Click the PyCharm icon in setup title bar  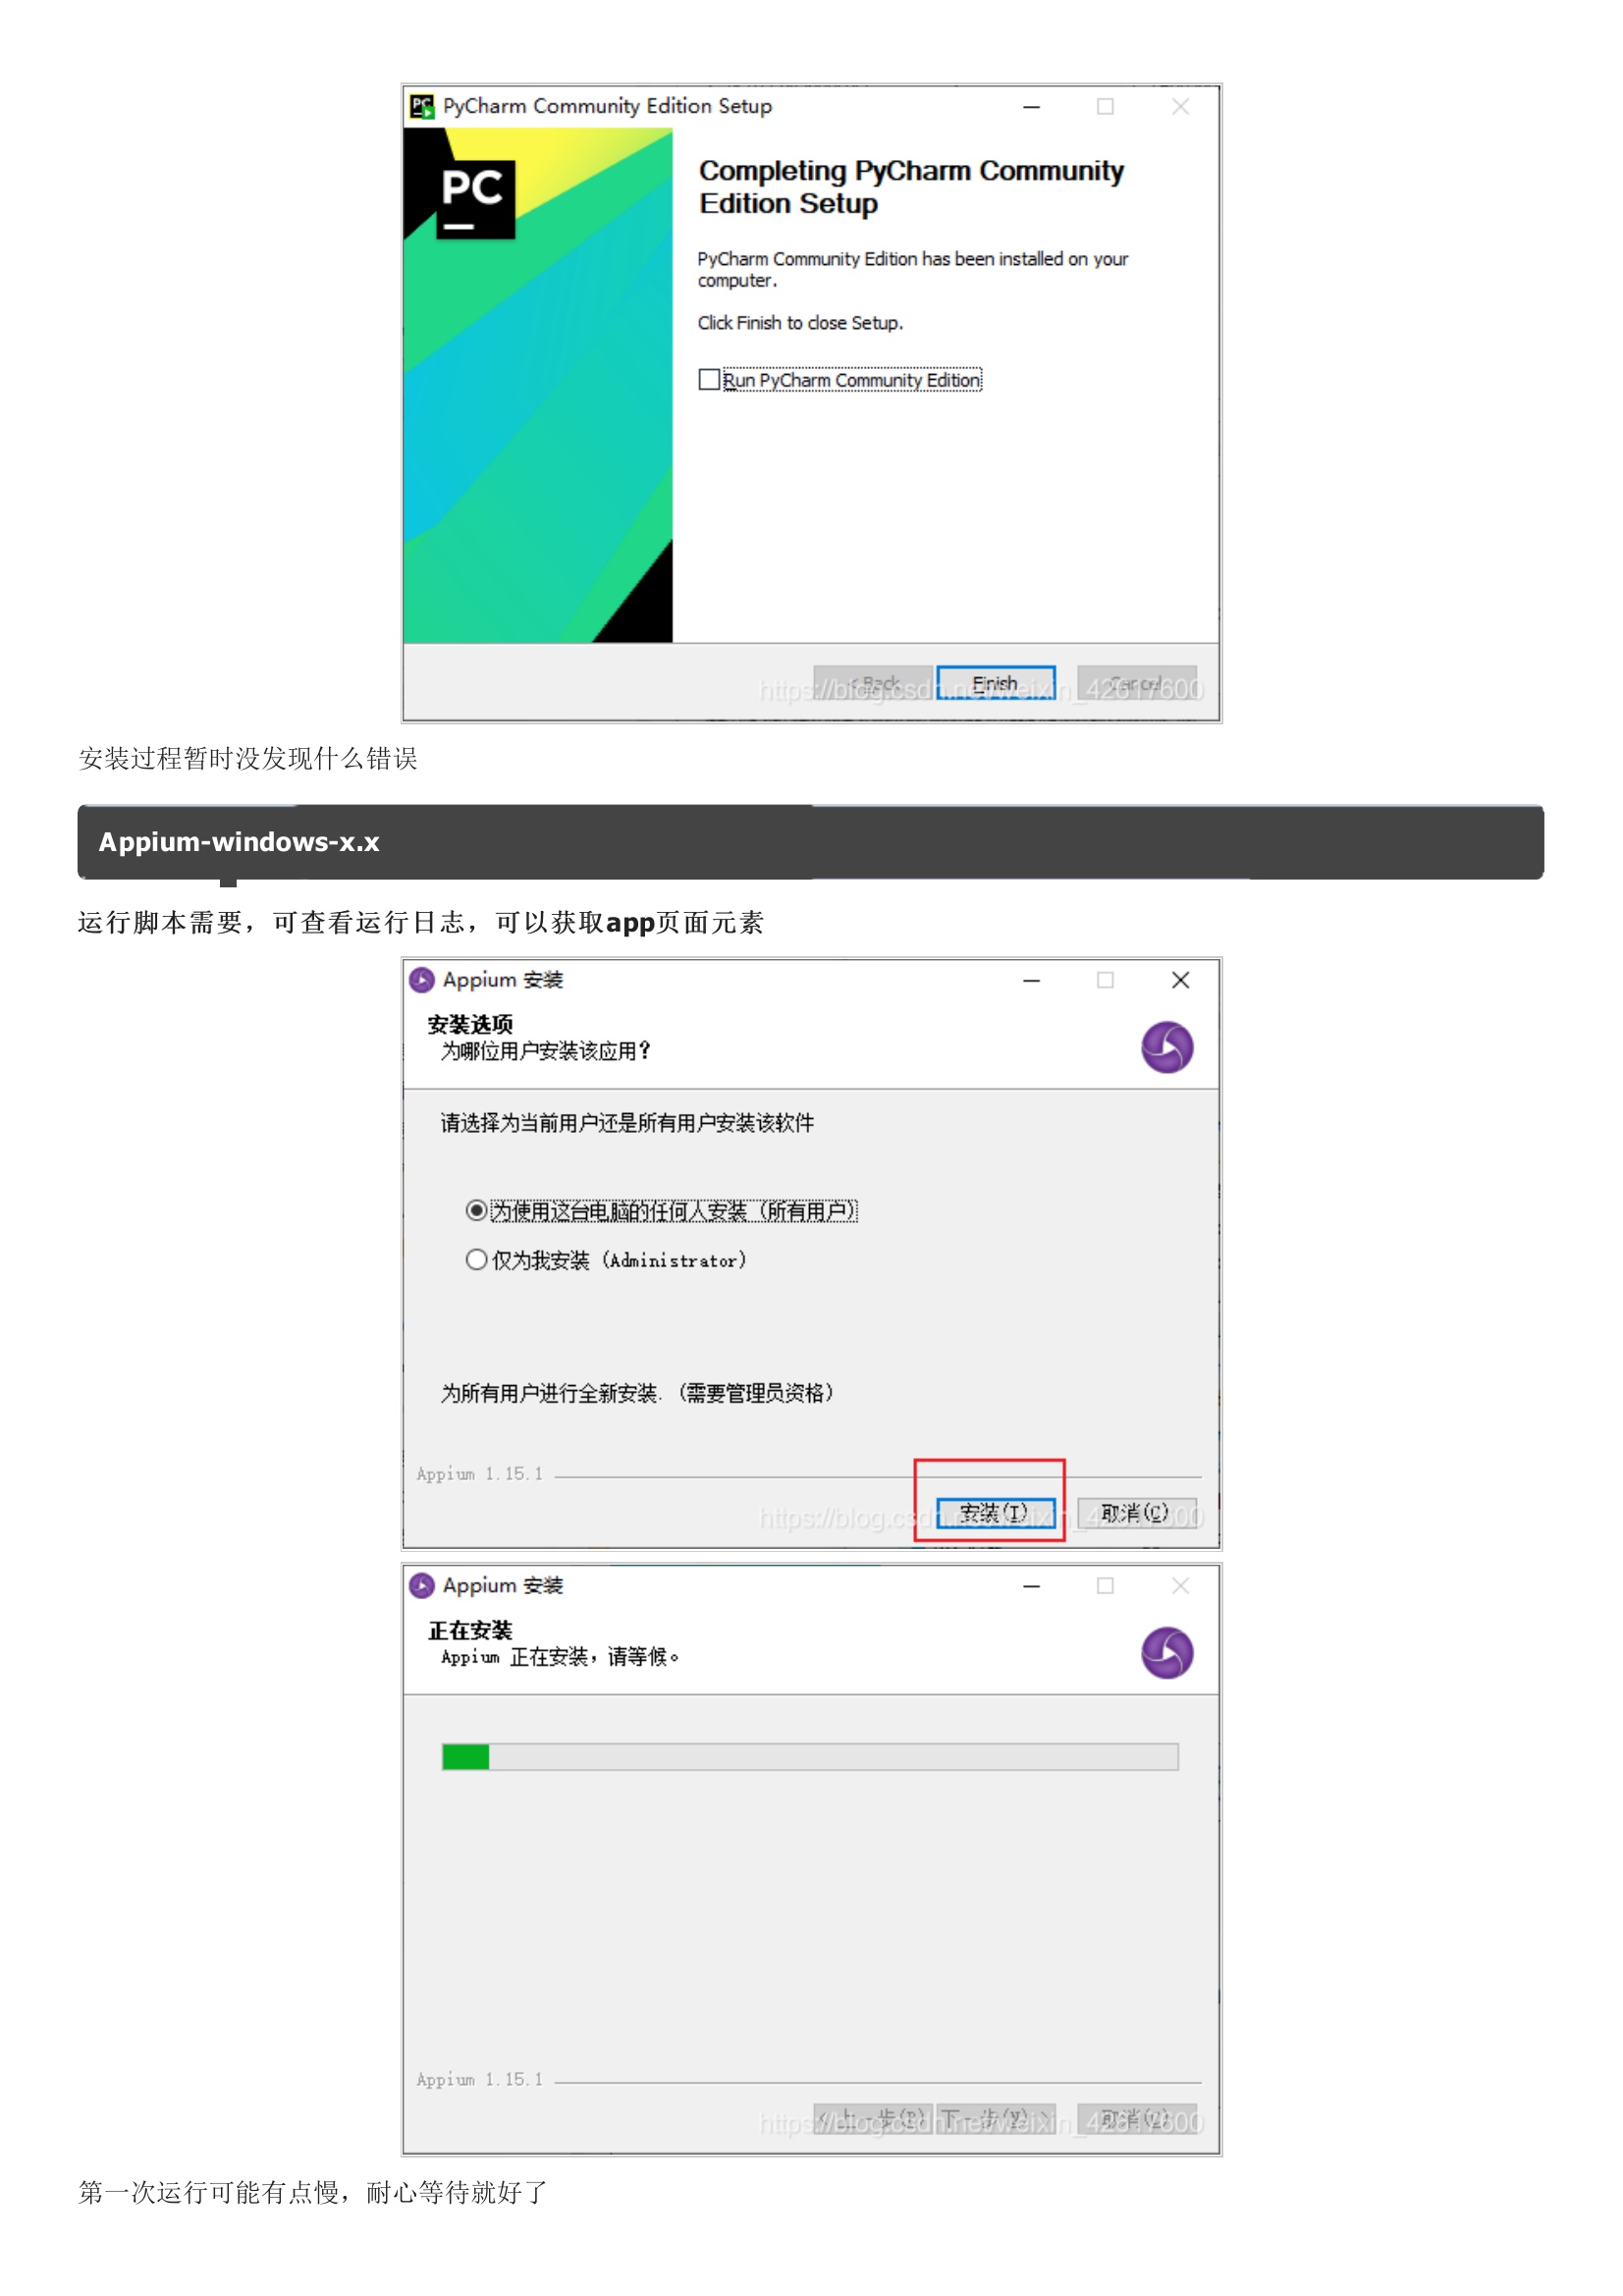click(422, 106)
